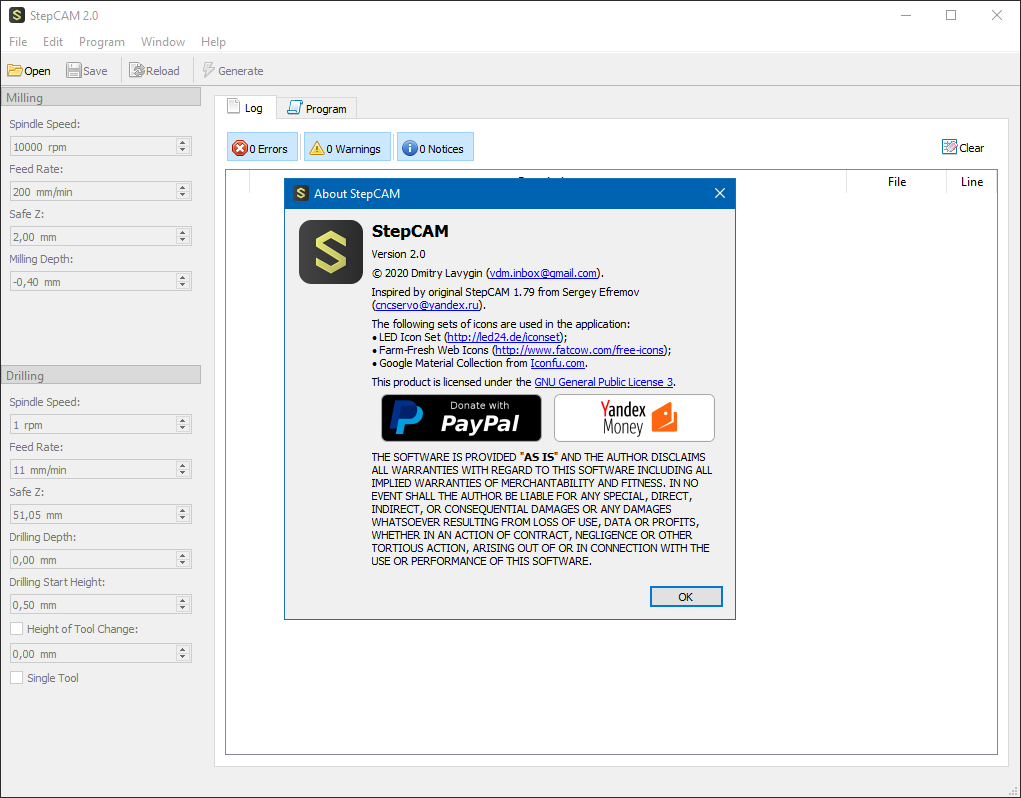The height and width of the screenshot is (798, 1021).
Task: Click the StepCAM logo in About dialog
Action: point(331,252)
